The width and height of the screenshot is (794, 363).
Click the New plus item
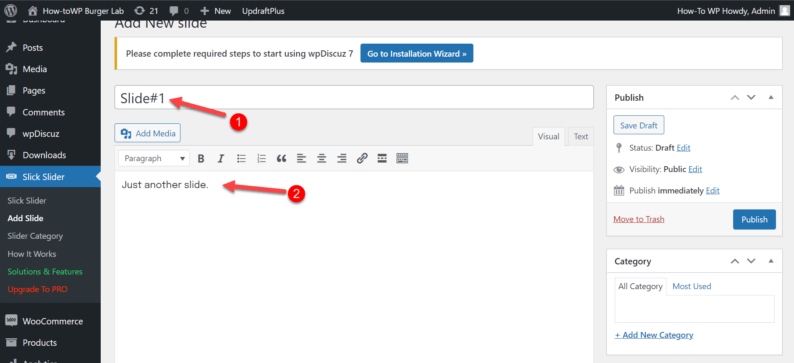click(215, 11)
